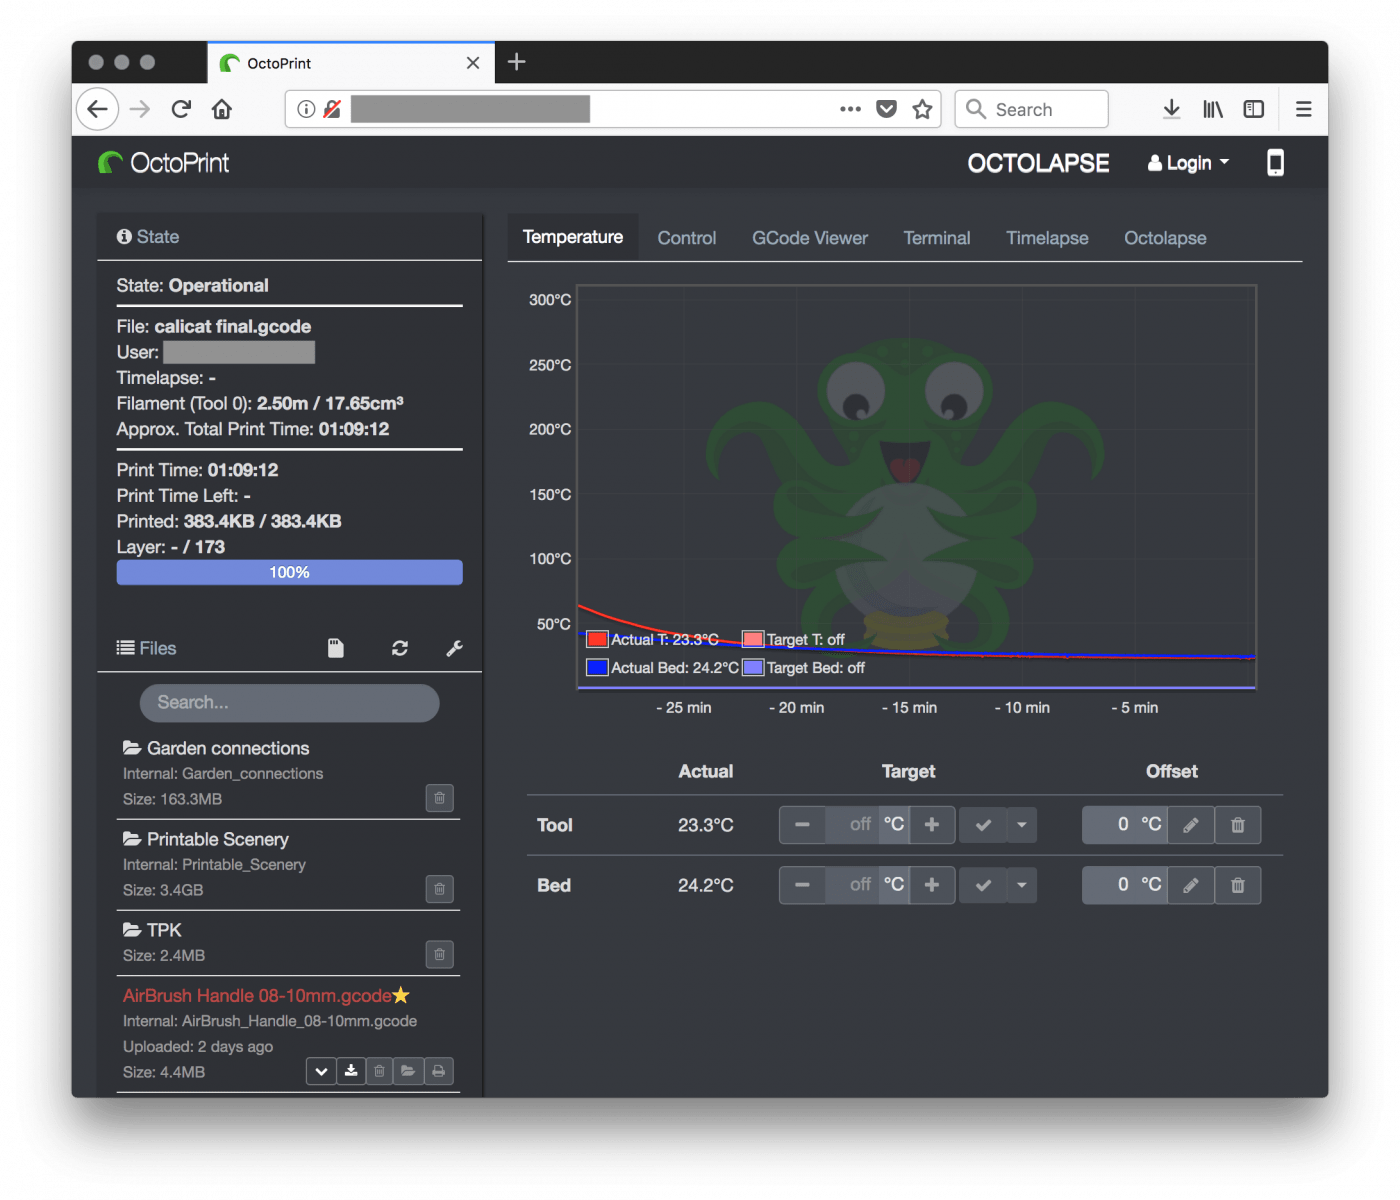Open the Terminal tab
The width and height of the screenshot is (1400, 1200).
(x=937, y=238)
